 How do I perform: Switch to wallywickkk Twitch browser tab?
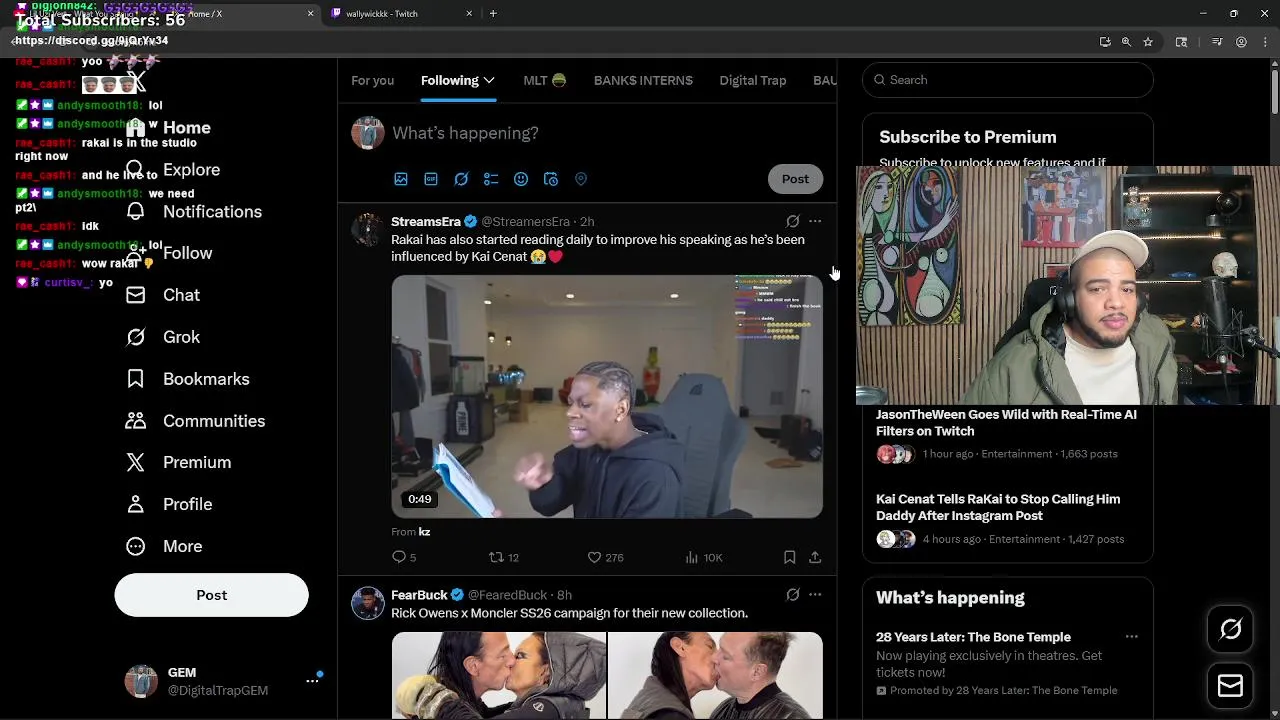(400, 14)
